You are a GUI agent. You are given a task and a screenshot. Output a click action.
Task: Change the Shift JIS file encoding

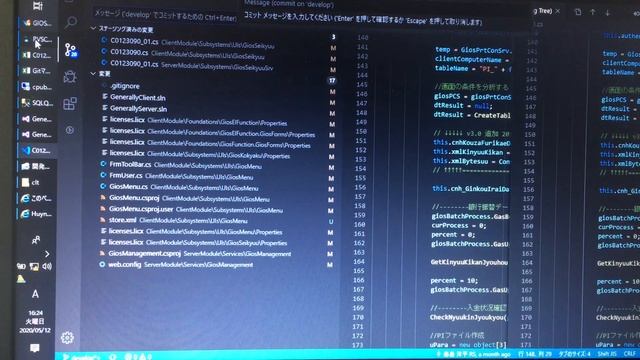click(607, 353)
